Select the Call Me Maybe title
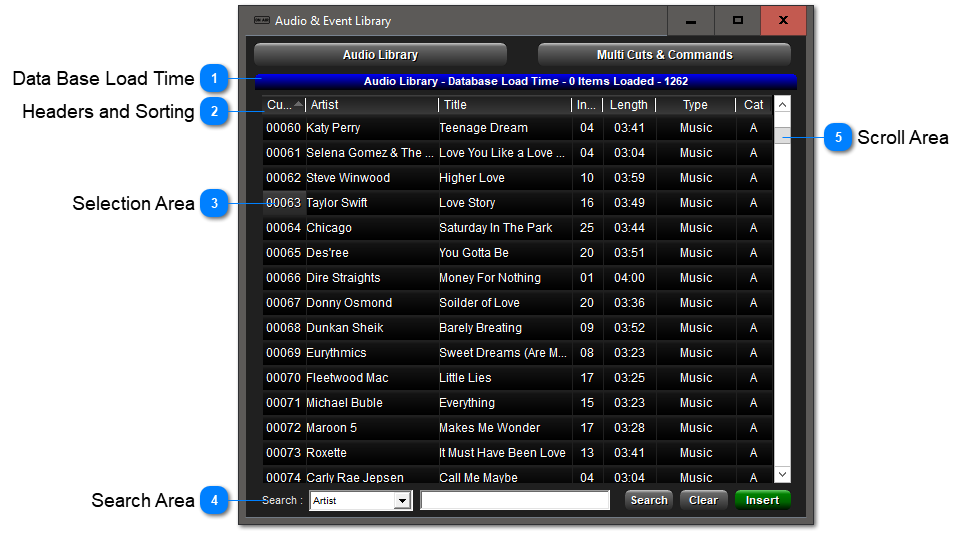965x534 pixels. tap(505, 476)
